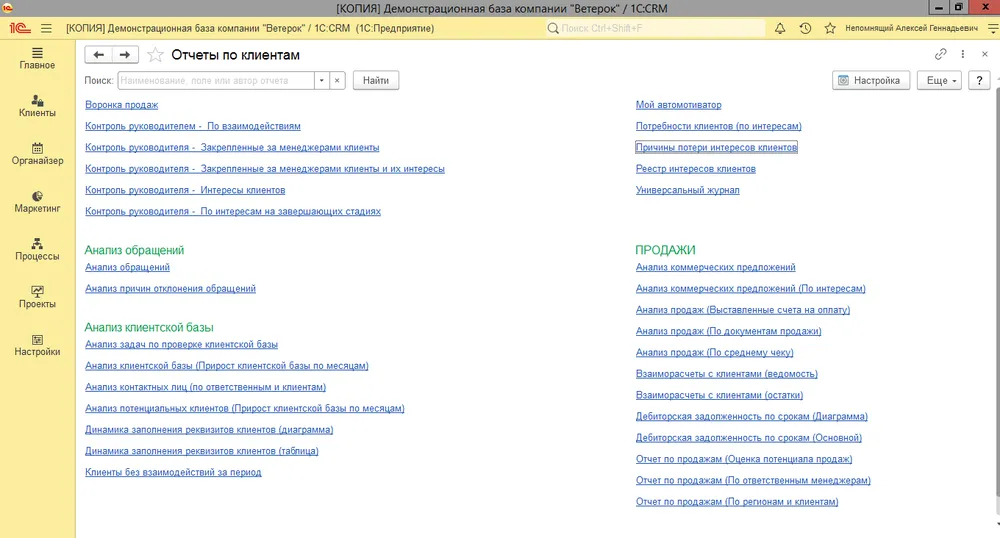
Task: Open report Мой автомотиватор
Action: (x=679, y=105)
